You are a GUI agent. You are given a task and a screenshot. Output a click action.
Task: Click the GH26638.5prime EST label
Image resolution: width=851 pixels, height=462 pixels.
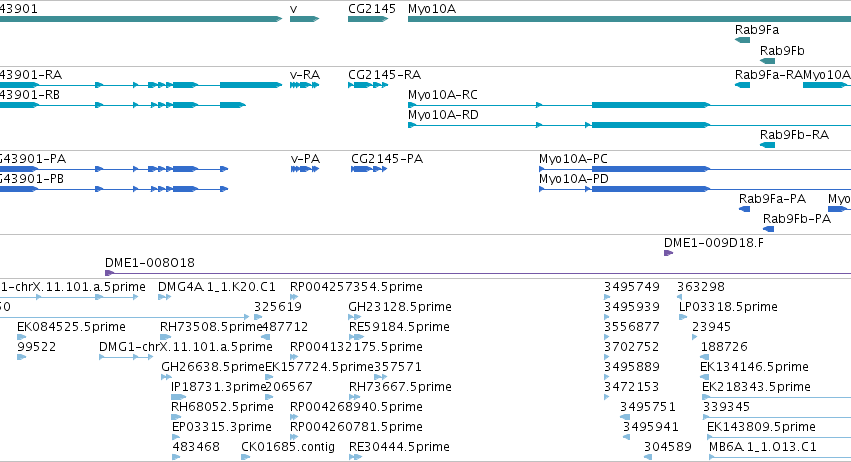[213, 368]
